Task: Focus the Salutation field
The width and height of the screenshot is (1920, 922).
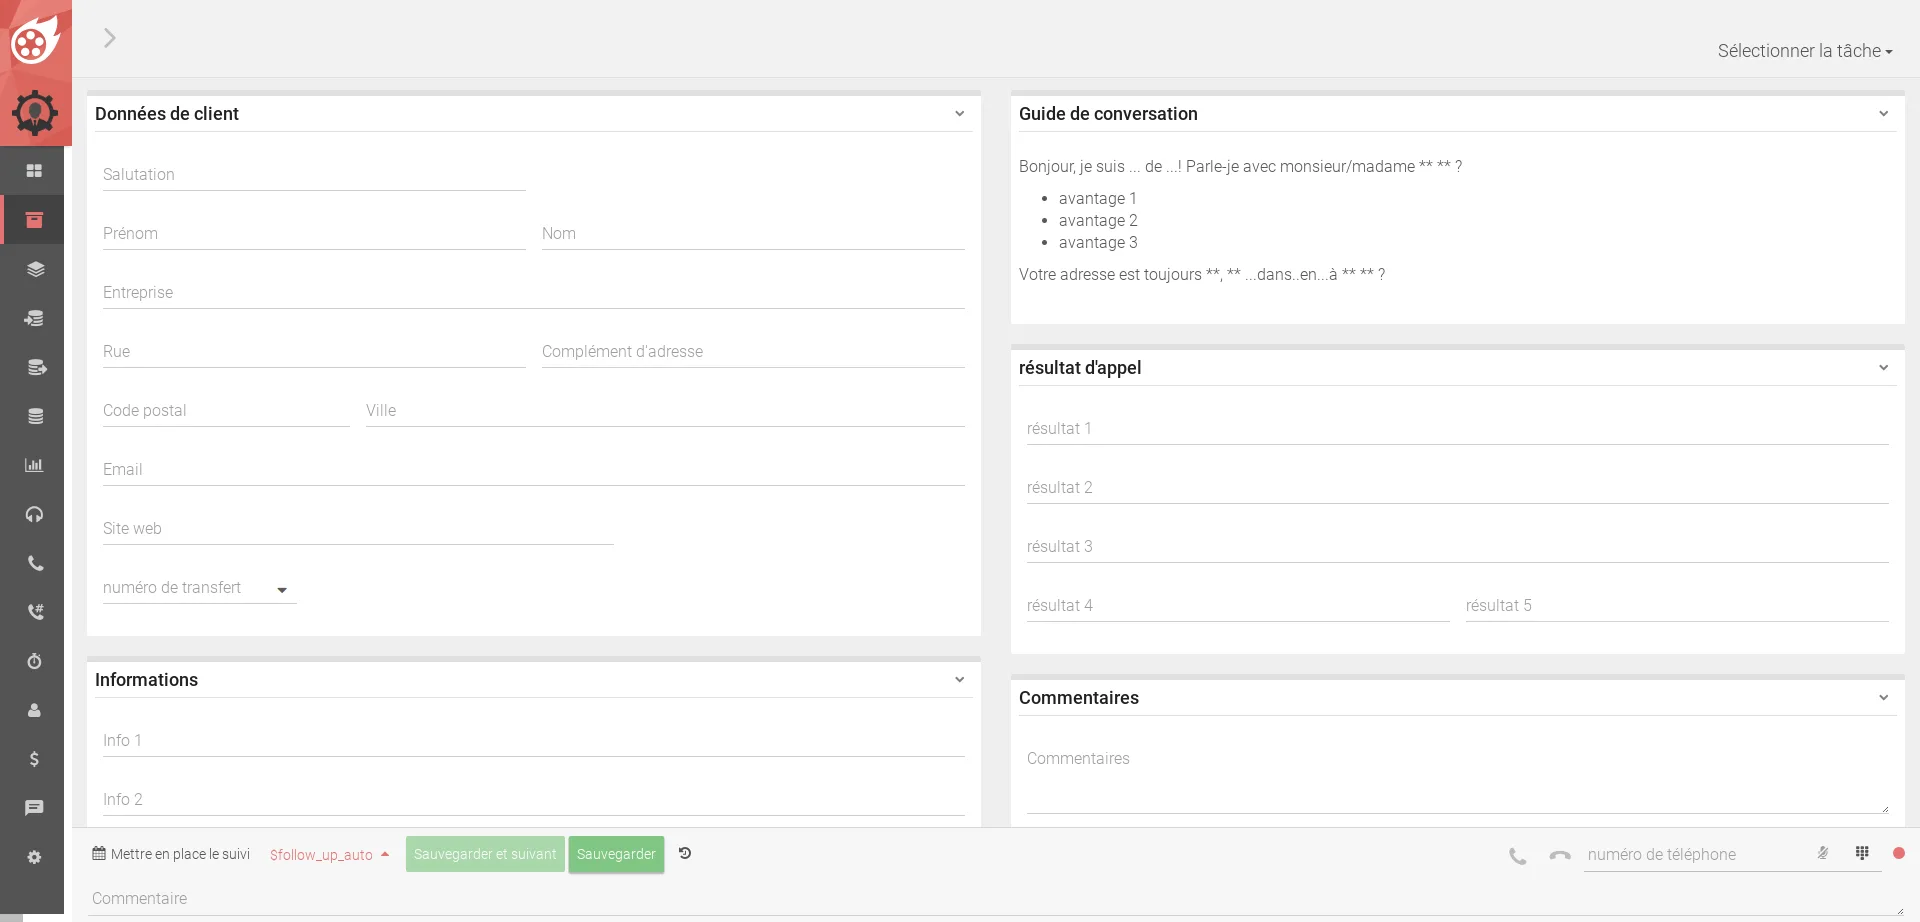Action: coord(314,175)
